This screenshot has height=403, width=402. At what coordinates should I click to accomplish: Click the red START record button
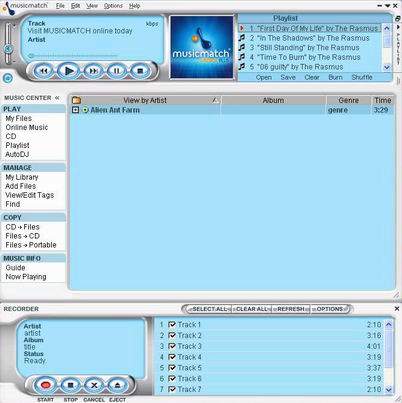[46, 385]
